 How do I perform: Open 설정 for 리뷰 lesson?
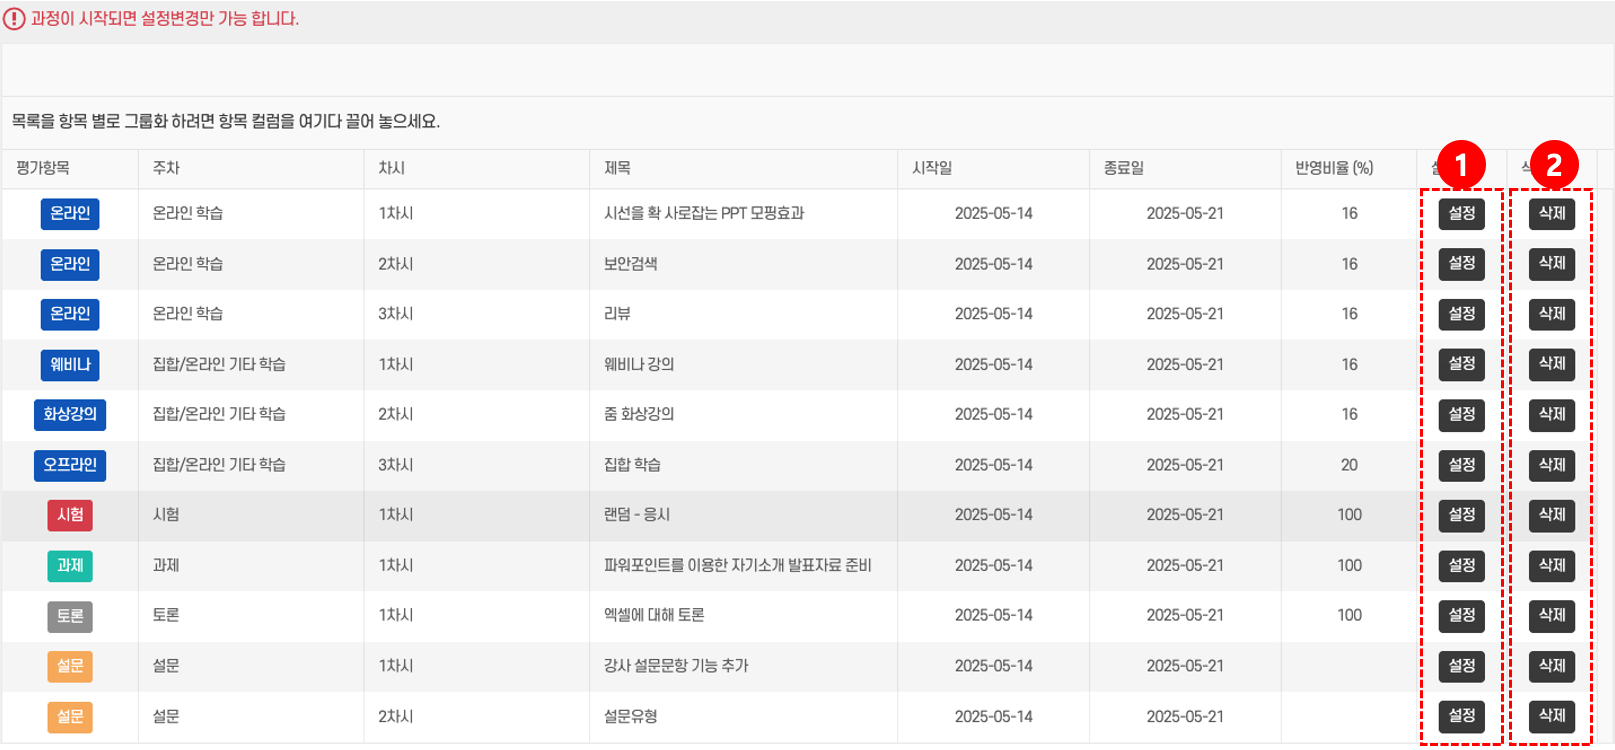tap(1461, 314)
